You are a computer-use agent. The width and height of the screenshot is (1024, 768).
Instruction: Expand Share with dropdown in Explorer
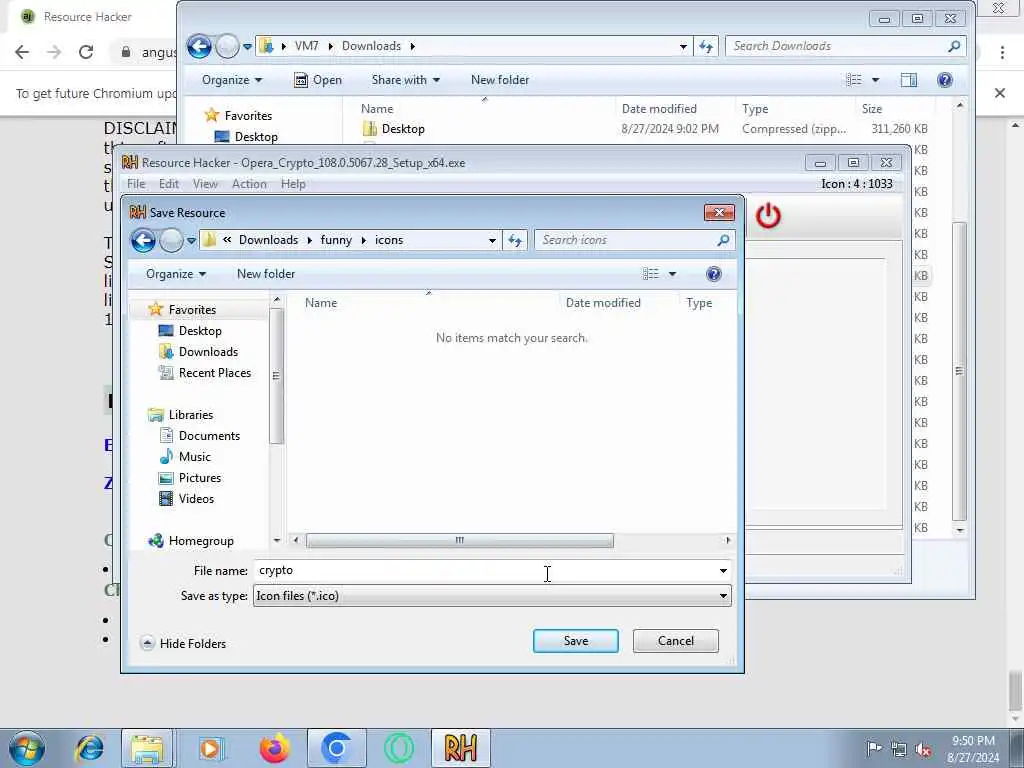(x=406, y=80)
